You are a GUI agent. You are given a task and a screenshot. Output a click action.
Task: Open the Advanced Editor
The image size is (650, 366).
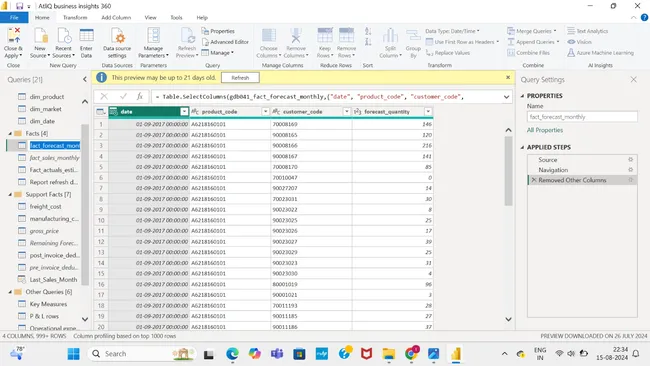click(x=225, y=42)
